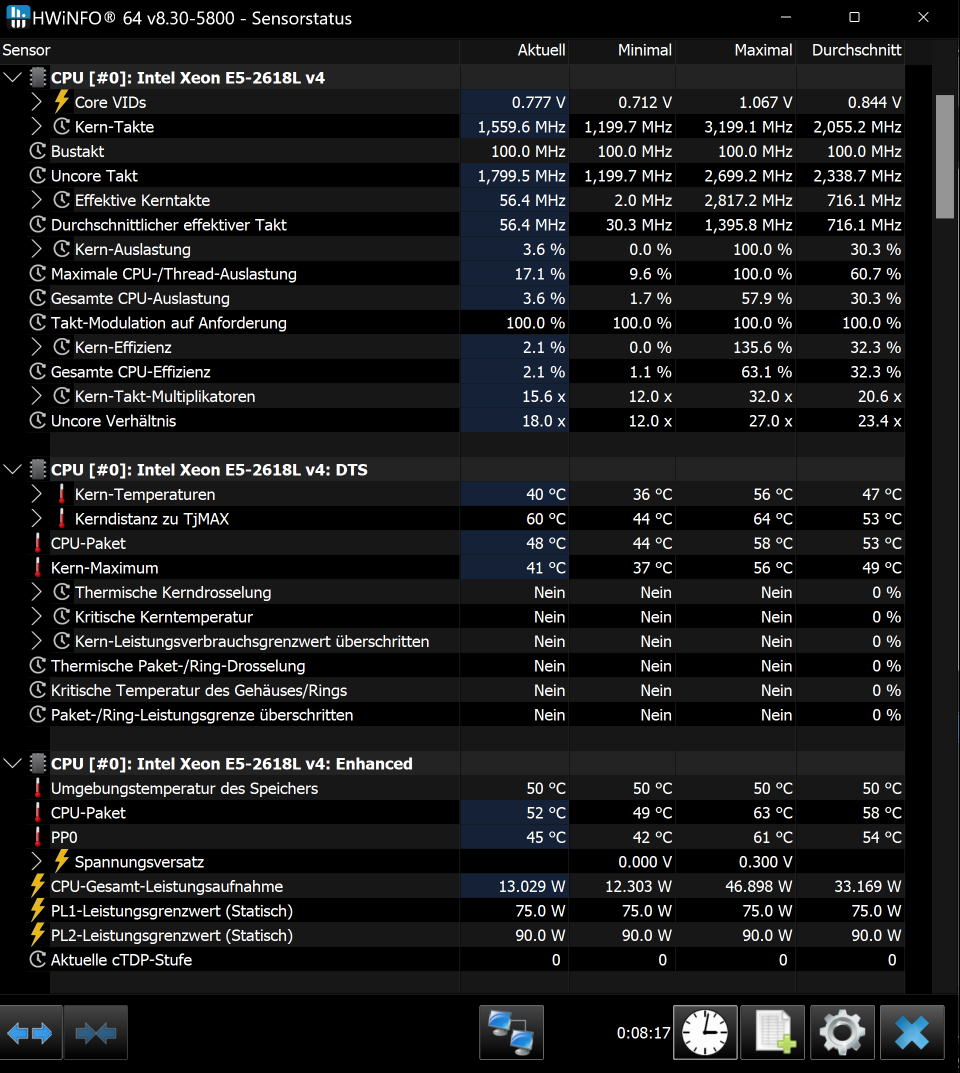Expand the Kern-Temperaturen row
Image resolution: width=960 pixels, height=1073 pixels.
point(36,494)
